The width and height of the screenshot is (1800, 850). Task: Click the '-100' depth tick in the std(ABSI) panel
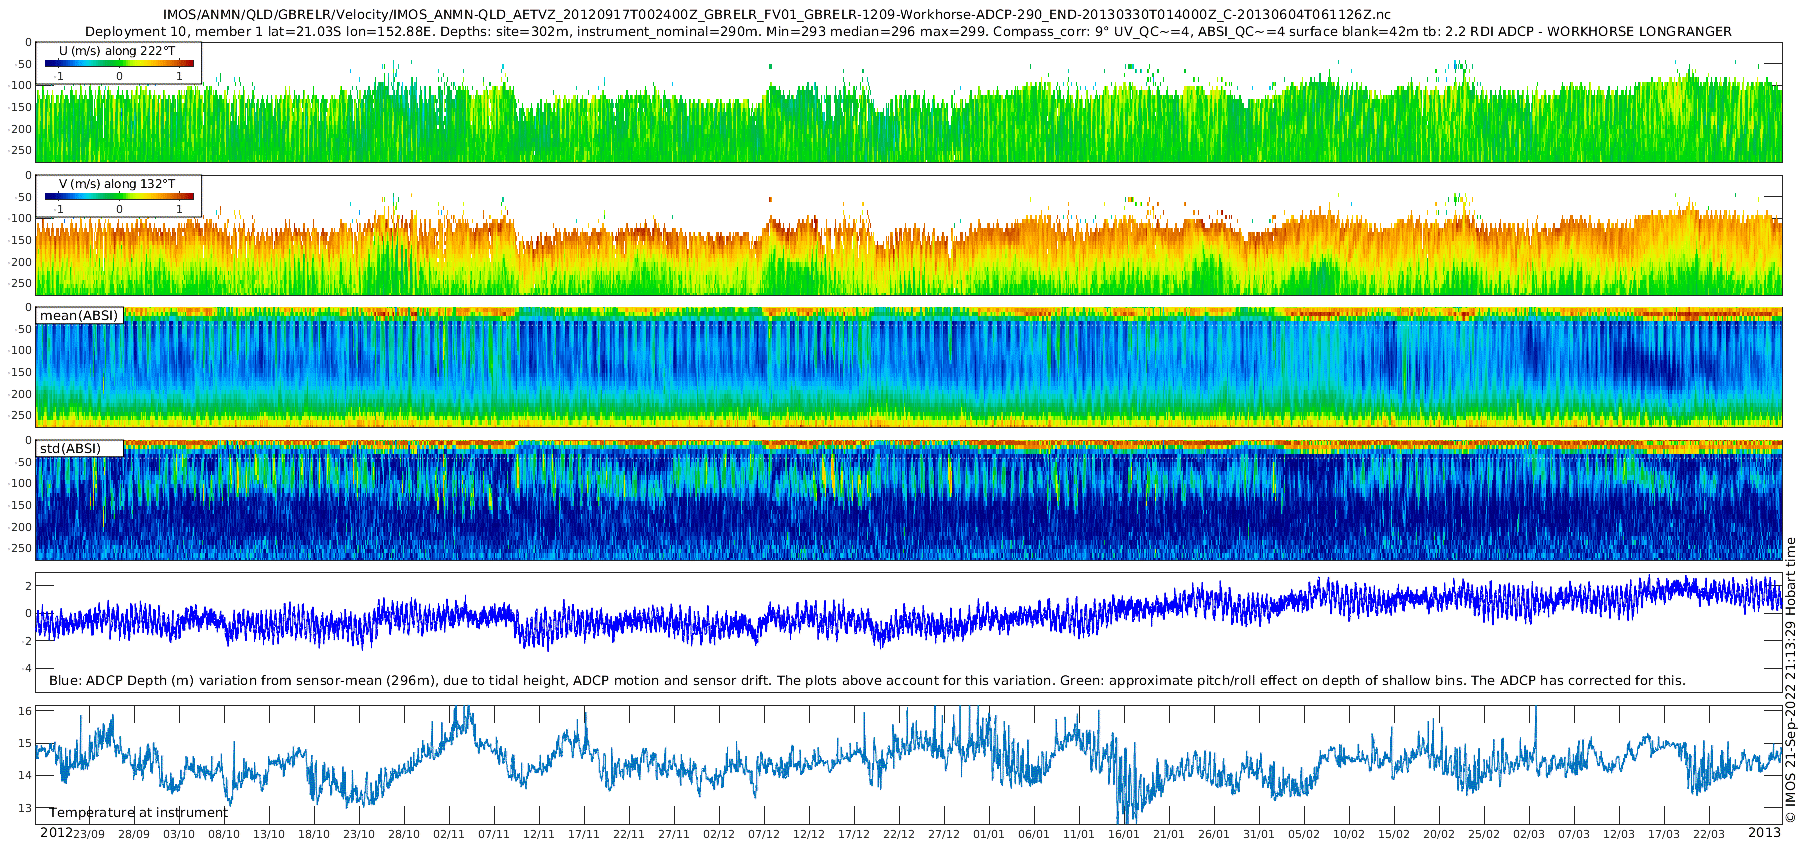point(20,484)
